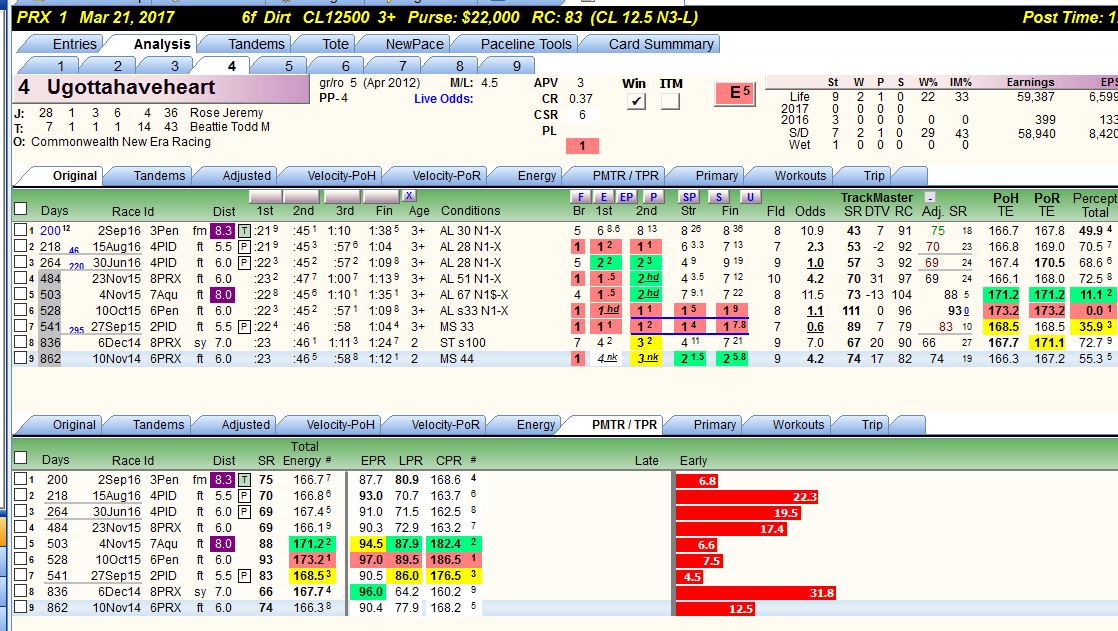1118x631 pixels.
Task: Click the P marker on the 15Aug16 top row
Action: tap(244, 247)
